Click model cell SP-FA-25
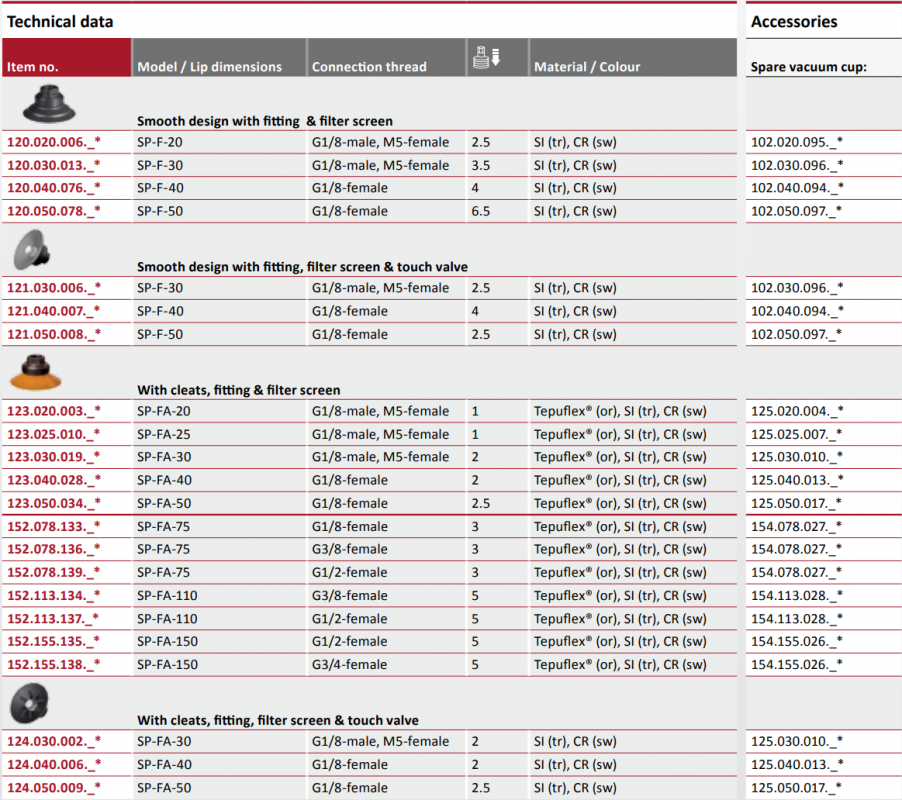The width and height of the screenshot is (902, 800). point(163,434)
